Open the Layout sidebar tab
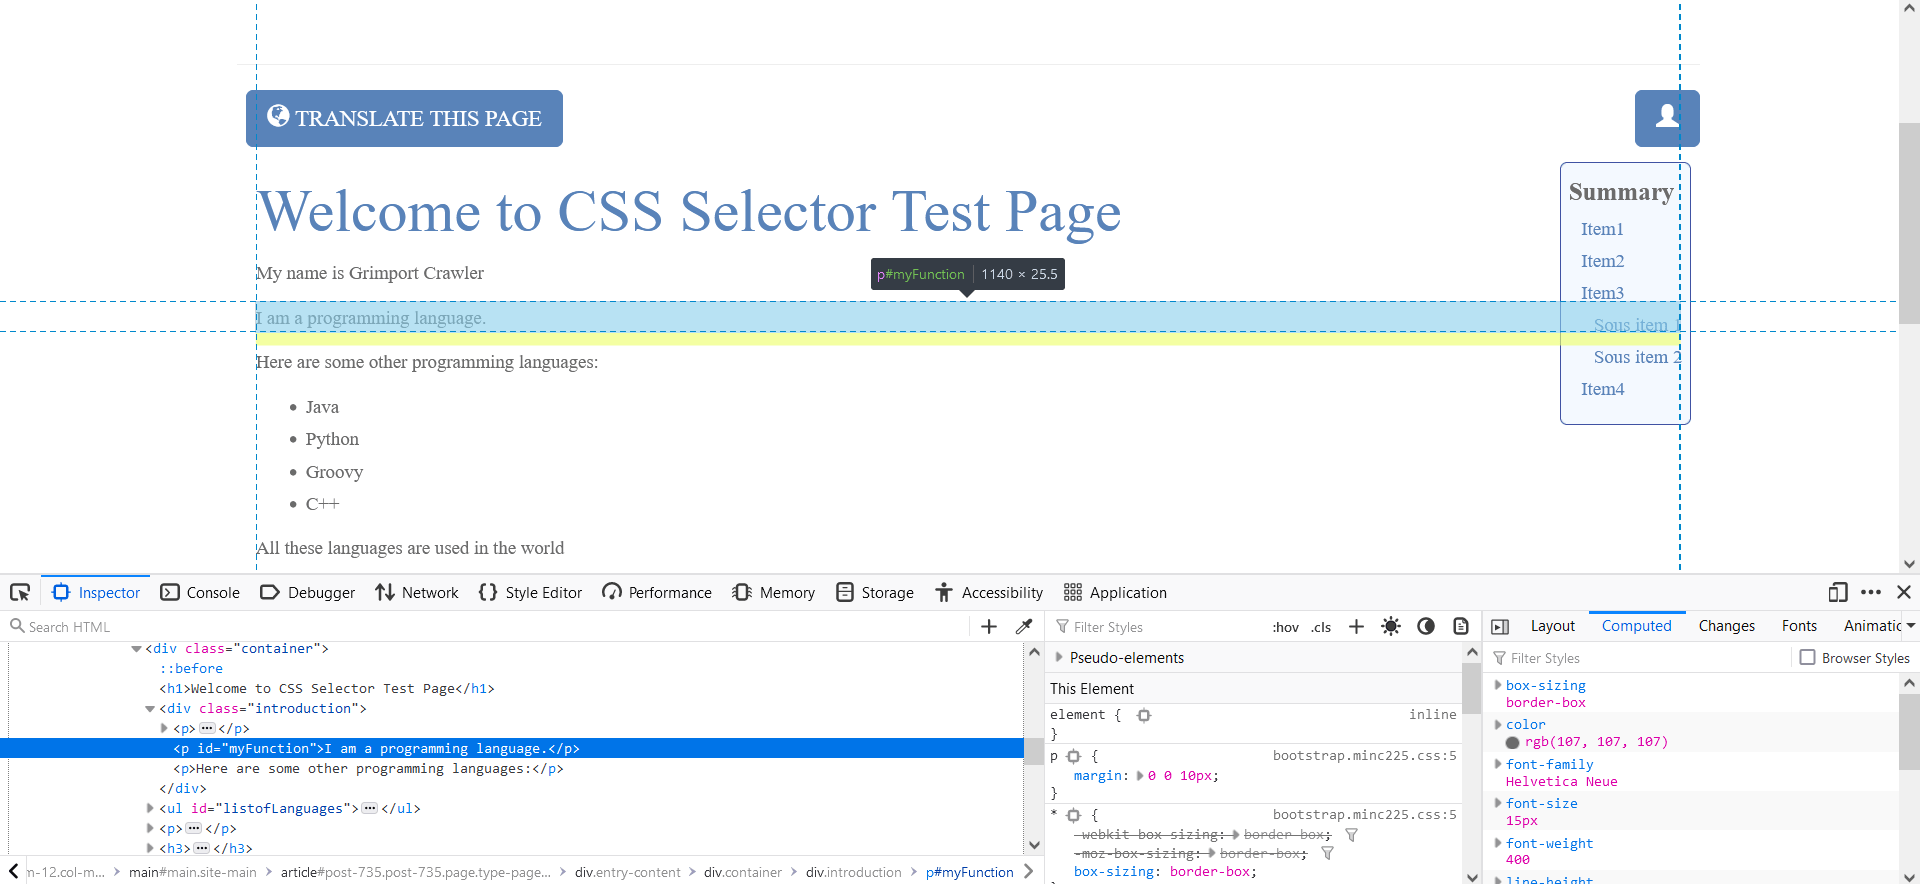This screenshot has width=1920, height=884. (1552, 626)
